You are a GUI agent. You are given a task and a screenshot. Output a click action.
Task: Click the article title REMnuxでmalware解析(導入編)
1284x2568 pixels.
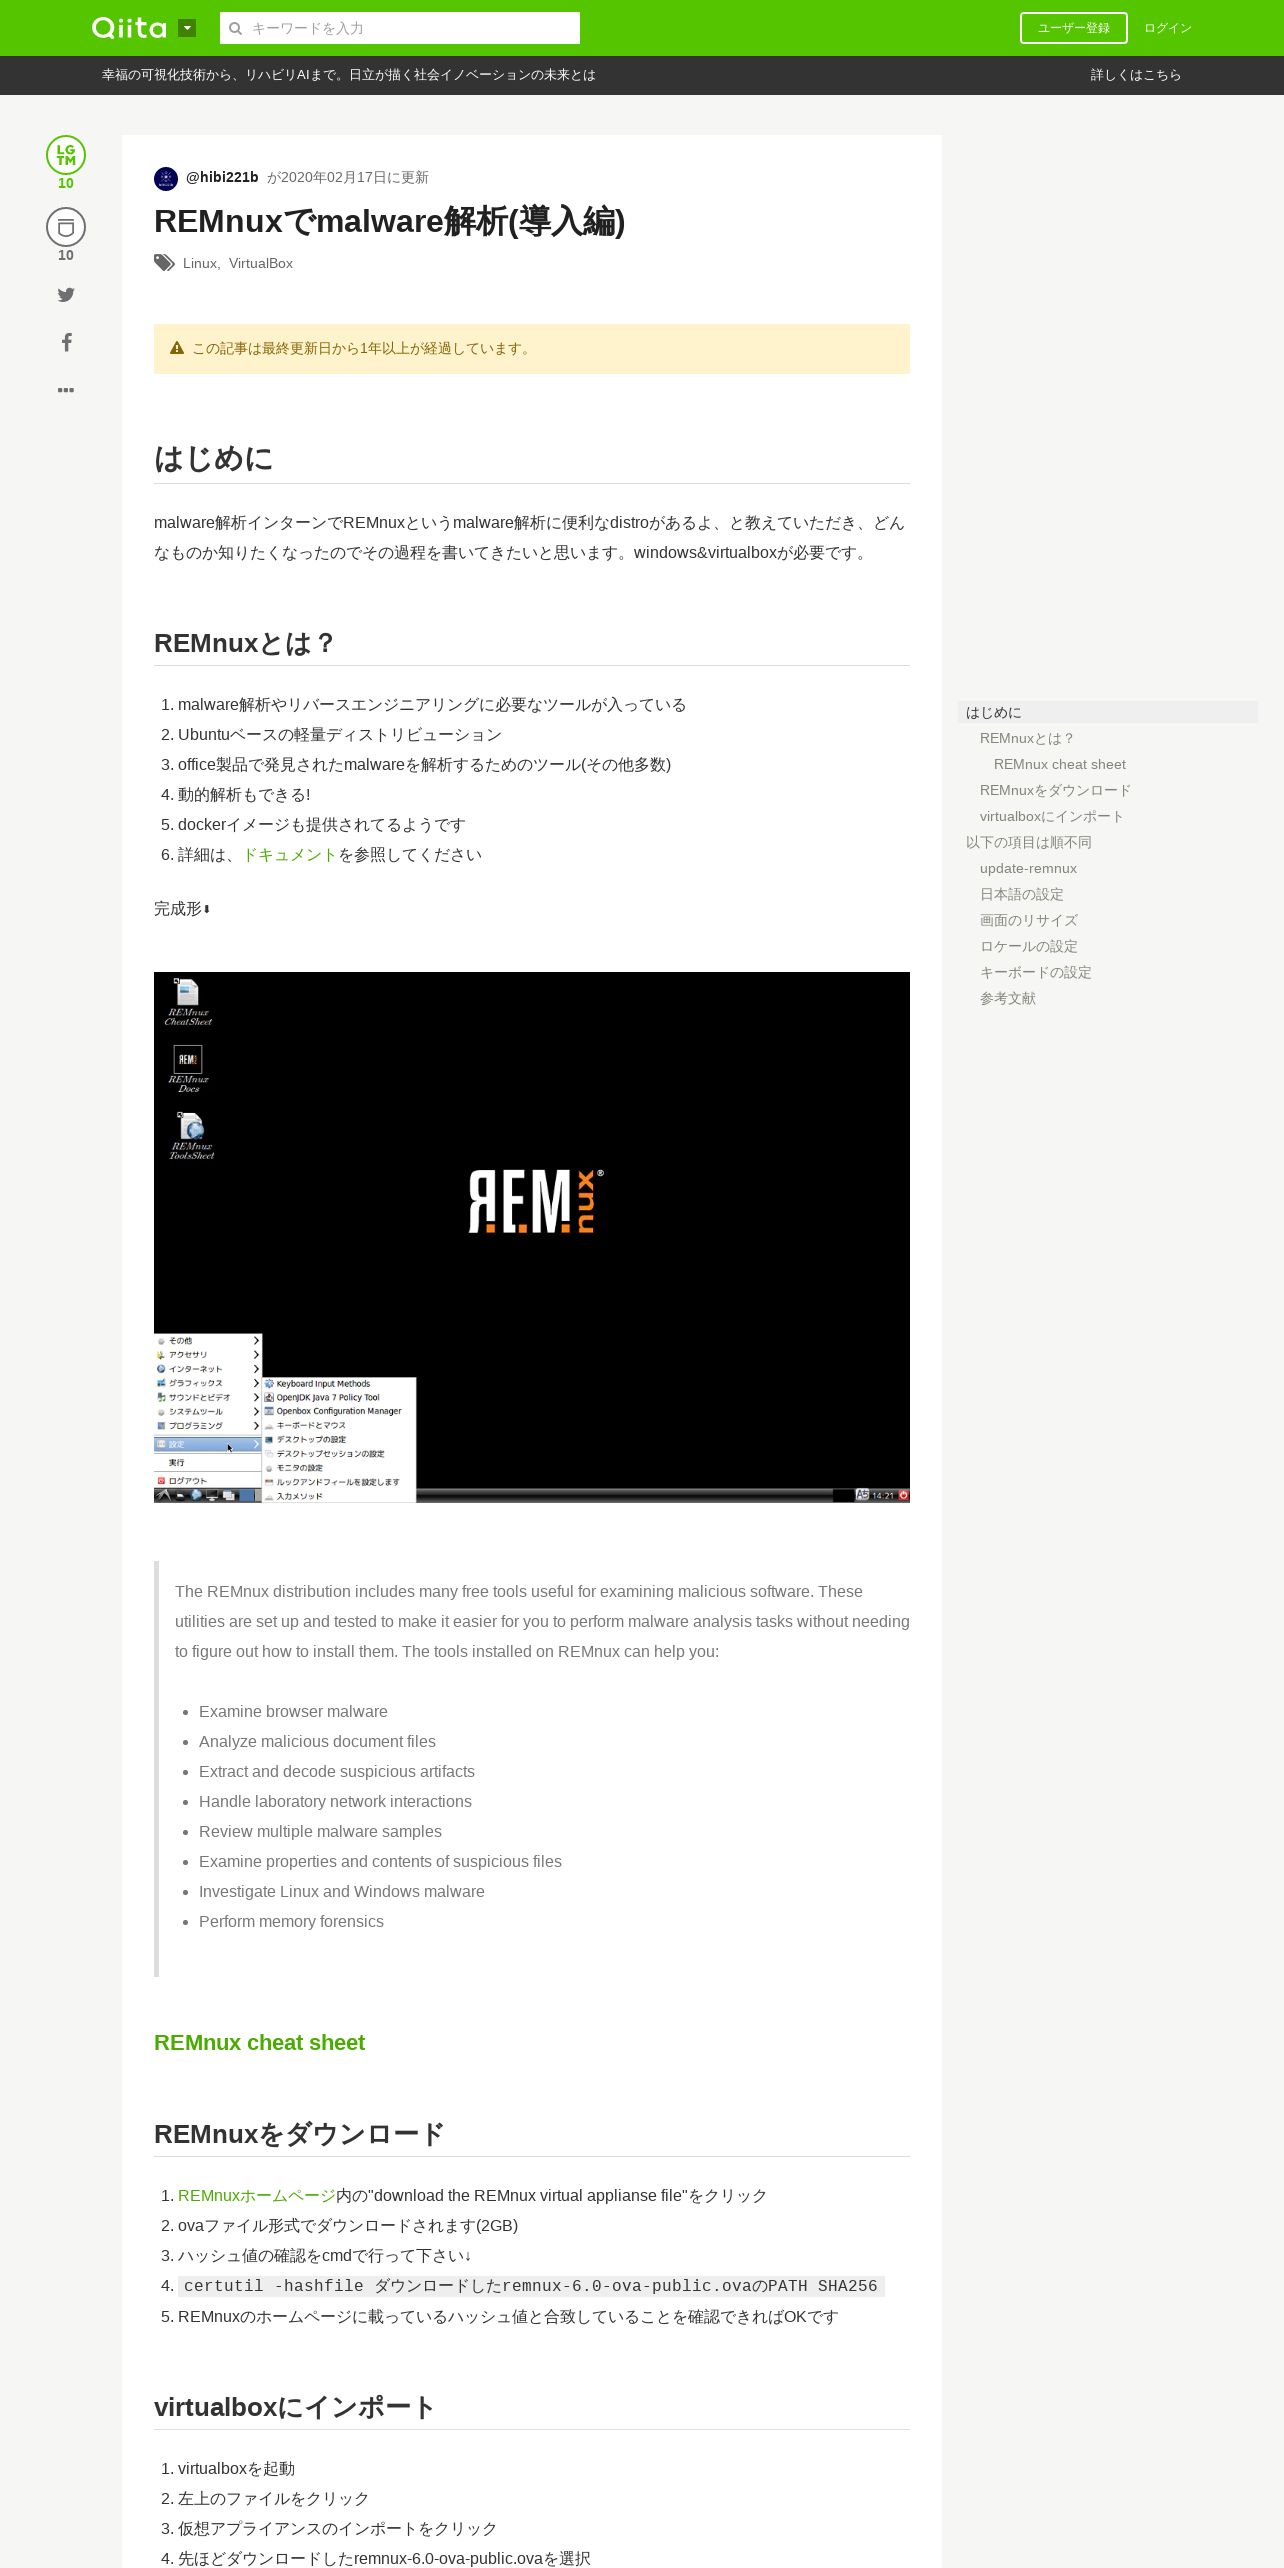click(389, 221)
